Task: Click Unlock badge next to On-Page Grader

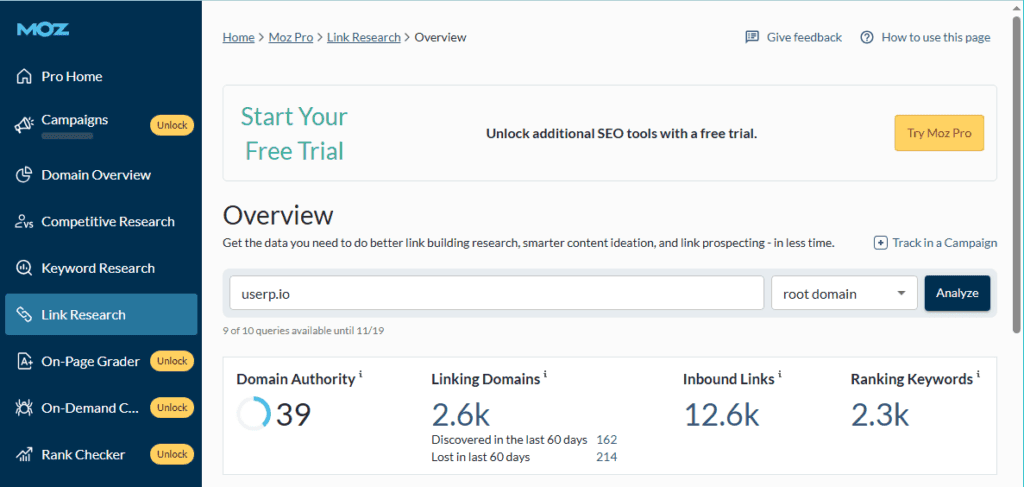Action: pyautogui.click(x=172, y=361)
